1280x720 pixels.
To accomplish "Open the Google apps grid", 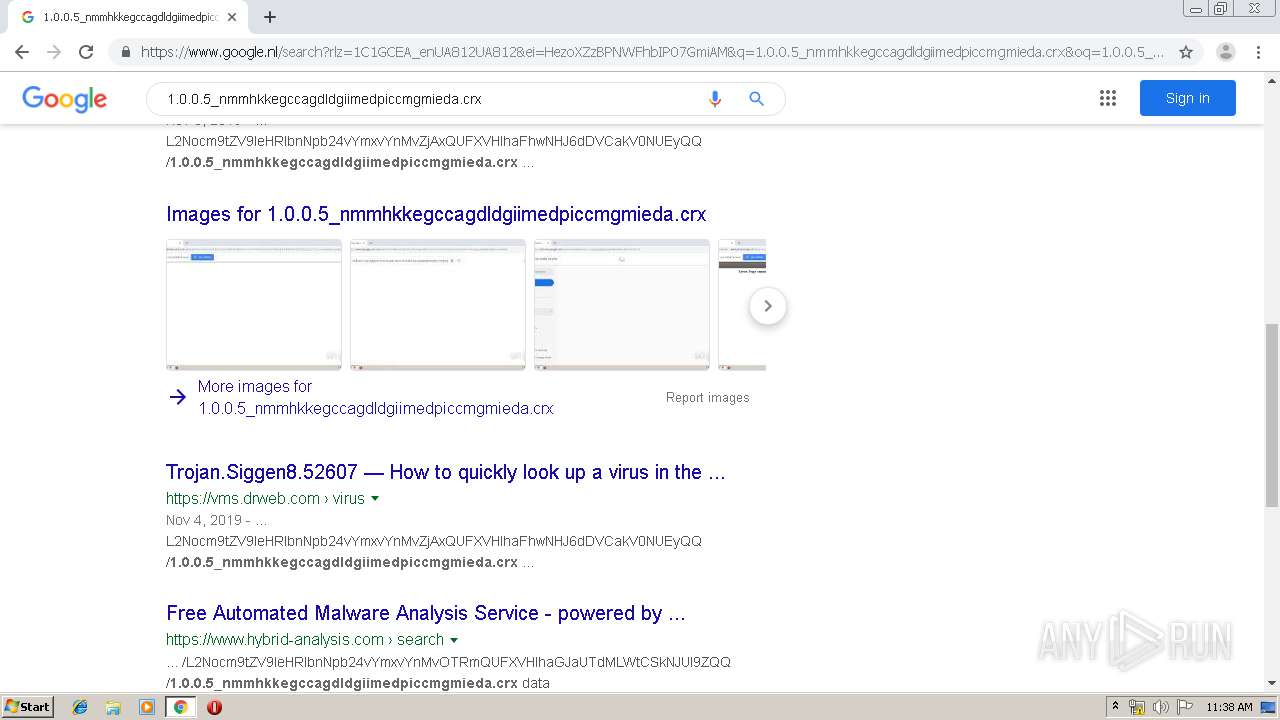I will [x=1107, y=98].
